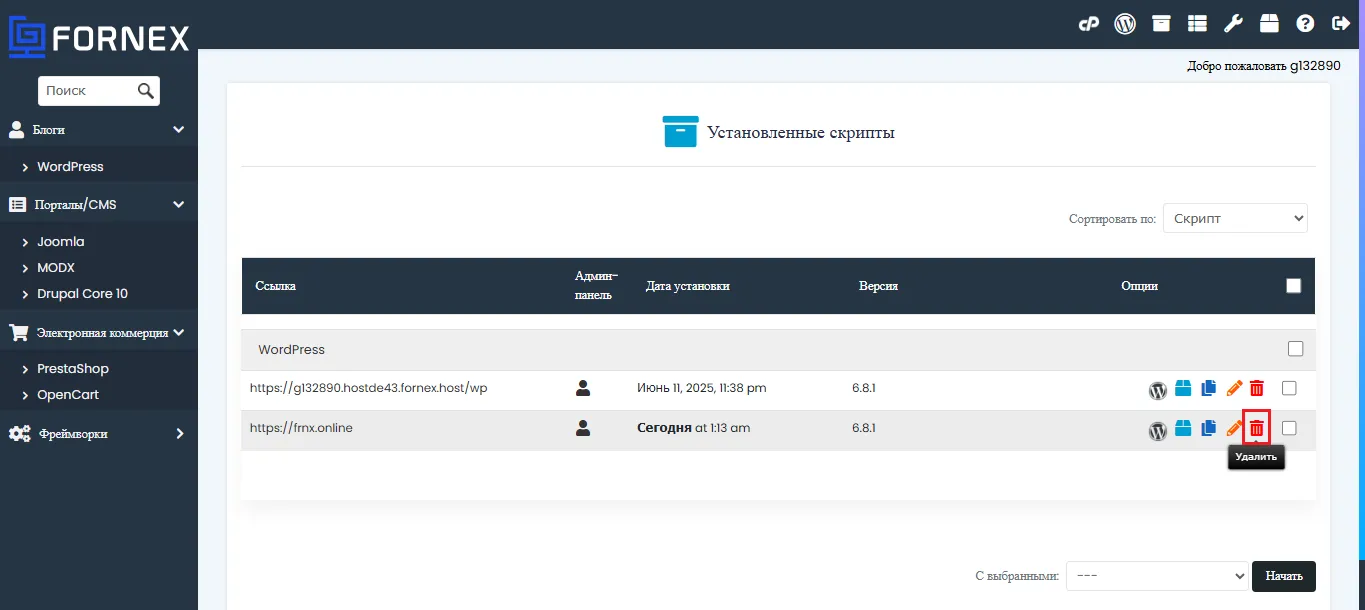Image resolution: width=1365 pixels, height=610 pixels.
Task: Open link https://g132890.hostde43.fornex.host/wp
Action: point(368,388)
